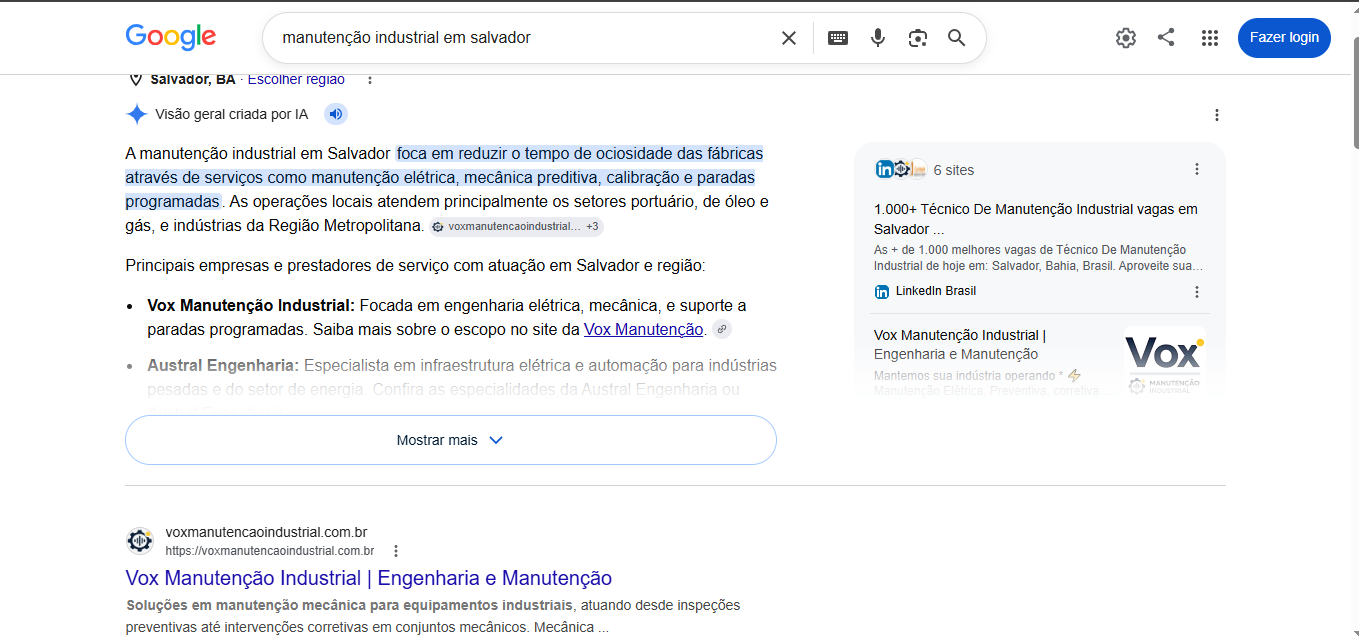Follow the Vox Manutenção inline link
The height and width of the screenshot is (639, 1359).
pyautogui.click(x=643, y=329)
